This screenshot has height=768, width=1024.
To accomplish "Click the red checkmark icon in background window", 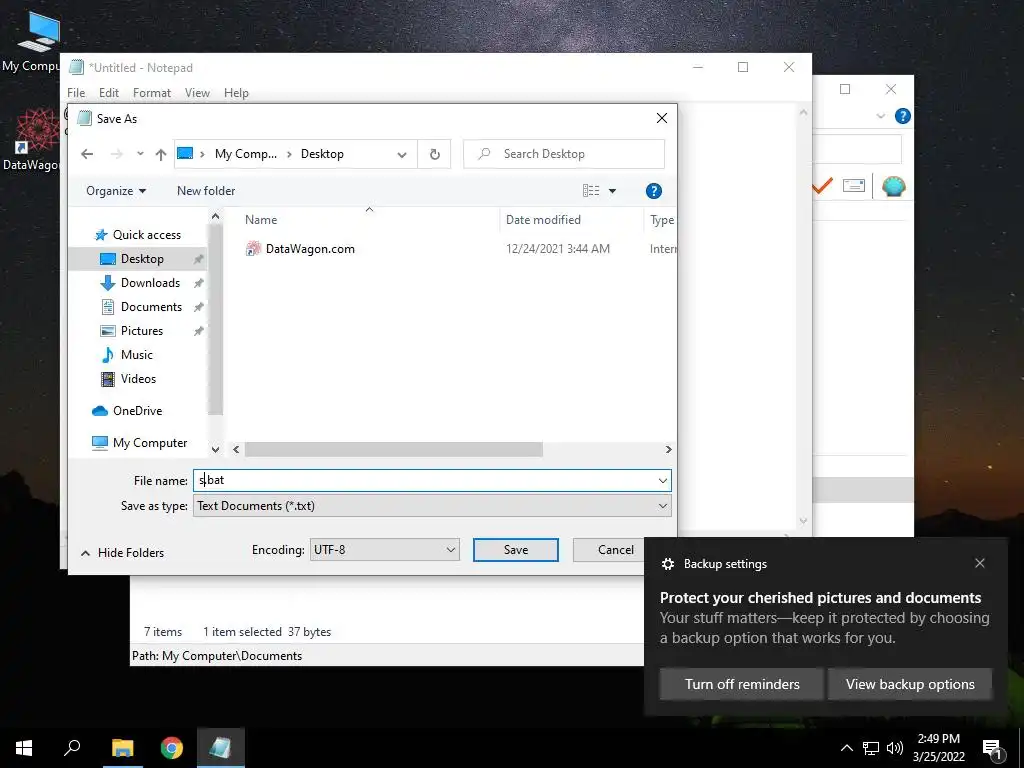I will (x=822, y=186).
